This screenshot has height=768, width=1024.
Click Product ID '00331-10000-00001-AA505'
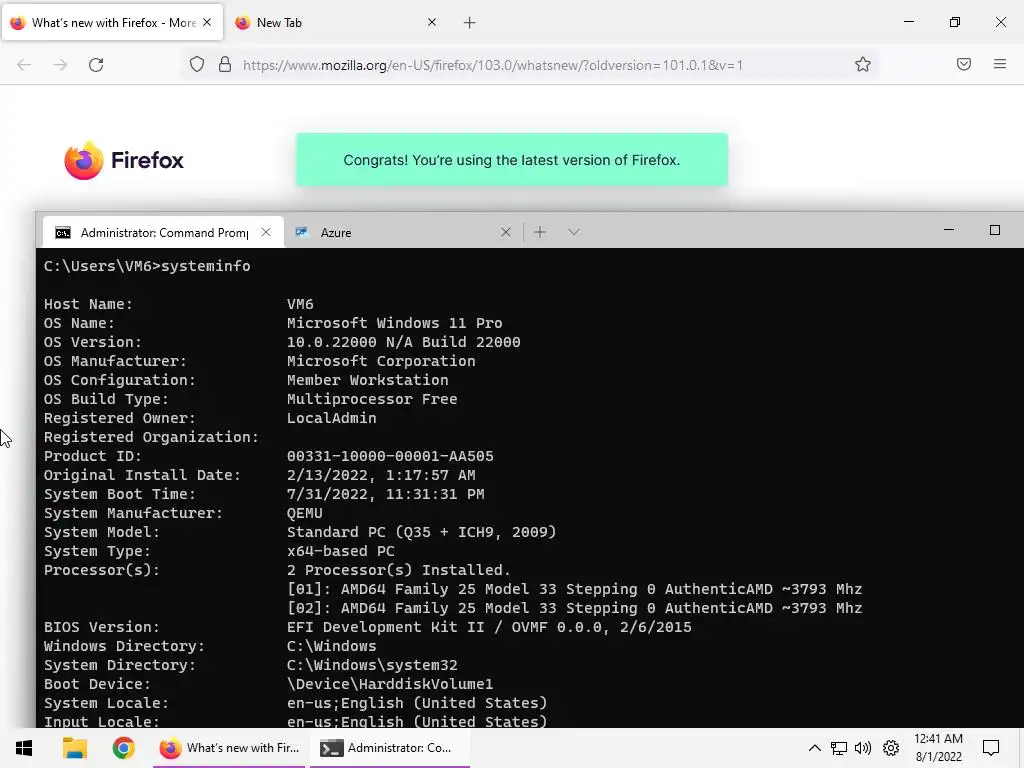tap(390, 456)
